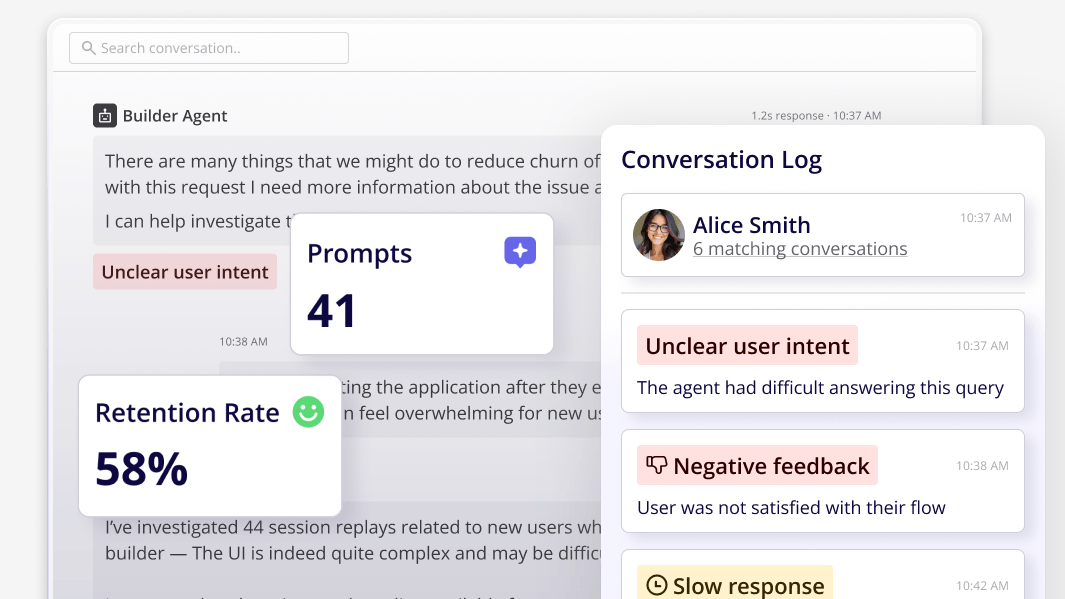Open the 6 matching conversations link
The width and height of the screenshot is (1065, 599).
(x=800, y=249)
